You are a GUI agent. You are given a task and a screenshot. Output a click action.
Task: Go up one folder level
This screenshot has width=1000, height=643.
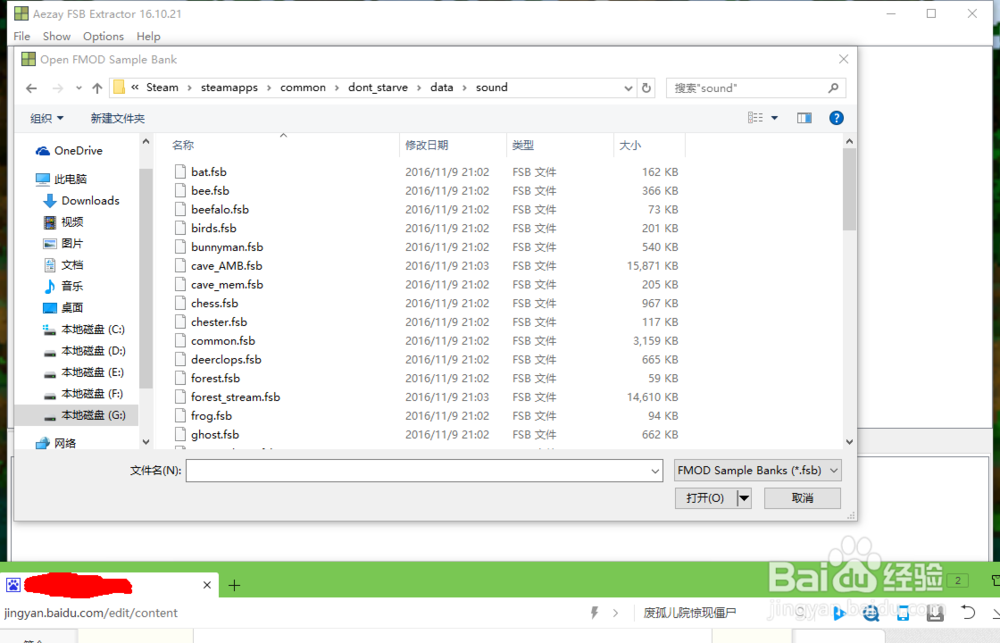click(97, 88)
